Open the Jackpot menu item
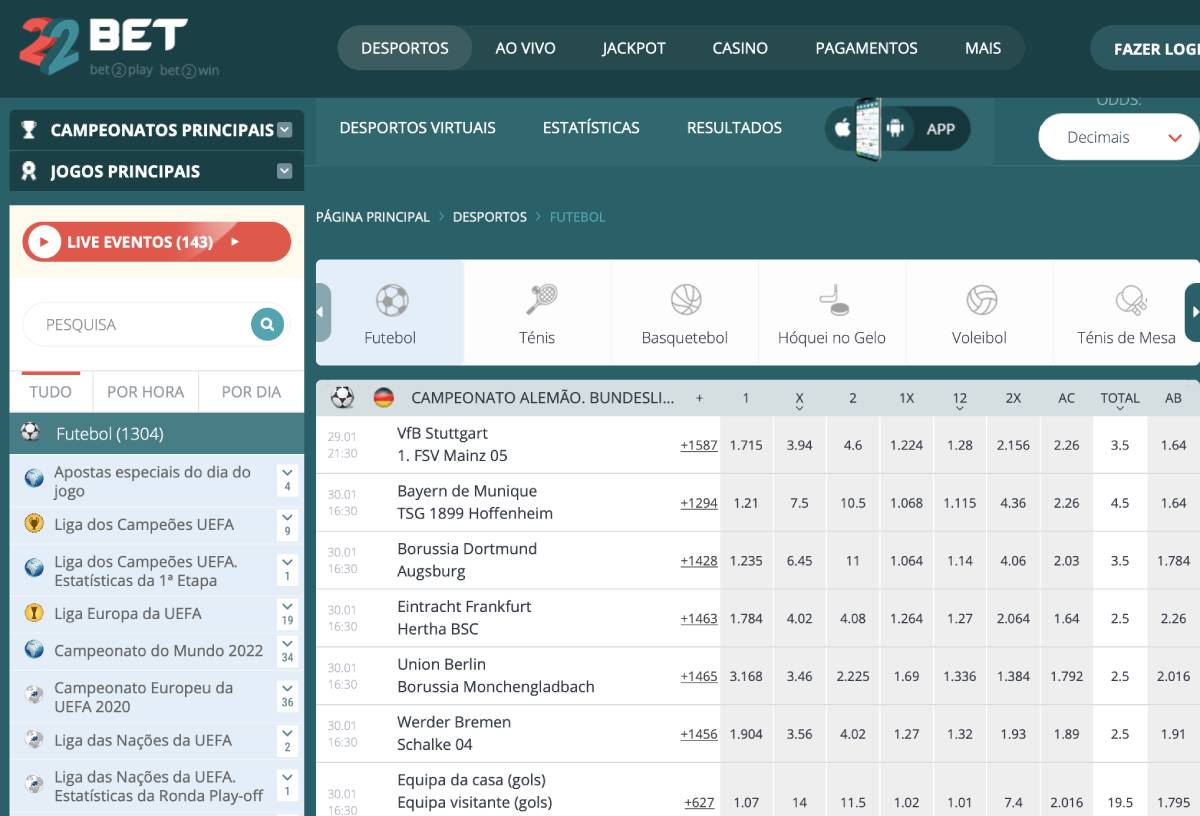 pyautogui.click(x=634, y=48)
